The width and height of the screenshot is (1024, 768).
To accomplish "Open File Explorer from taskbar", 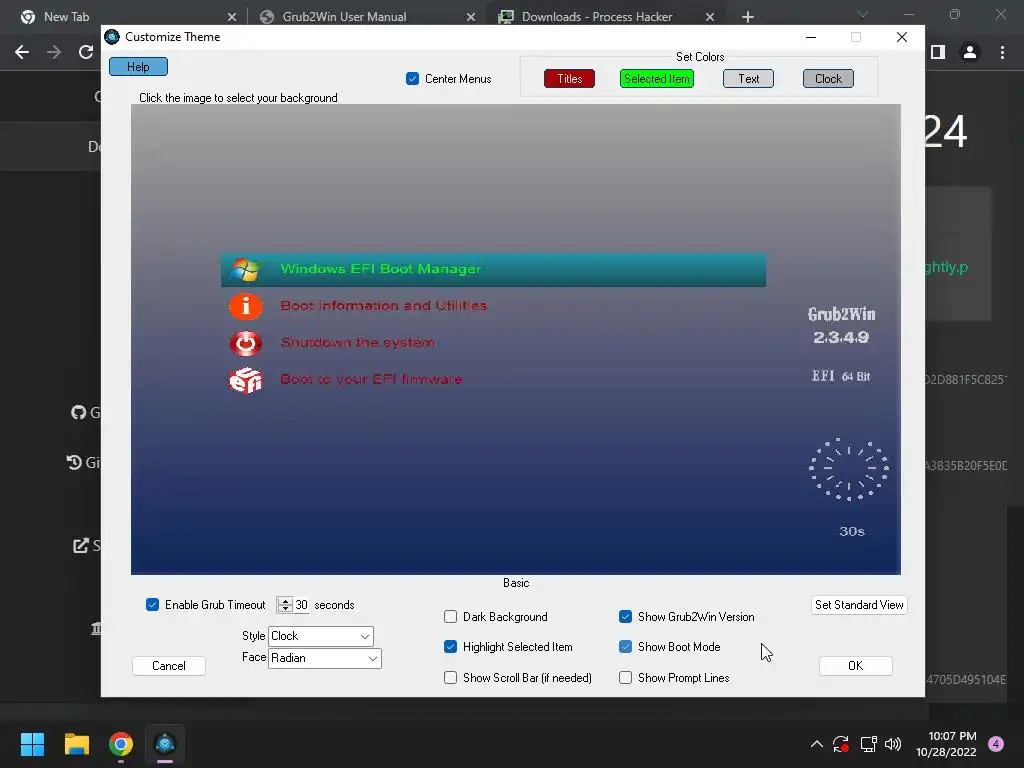I will coord(76,744).
